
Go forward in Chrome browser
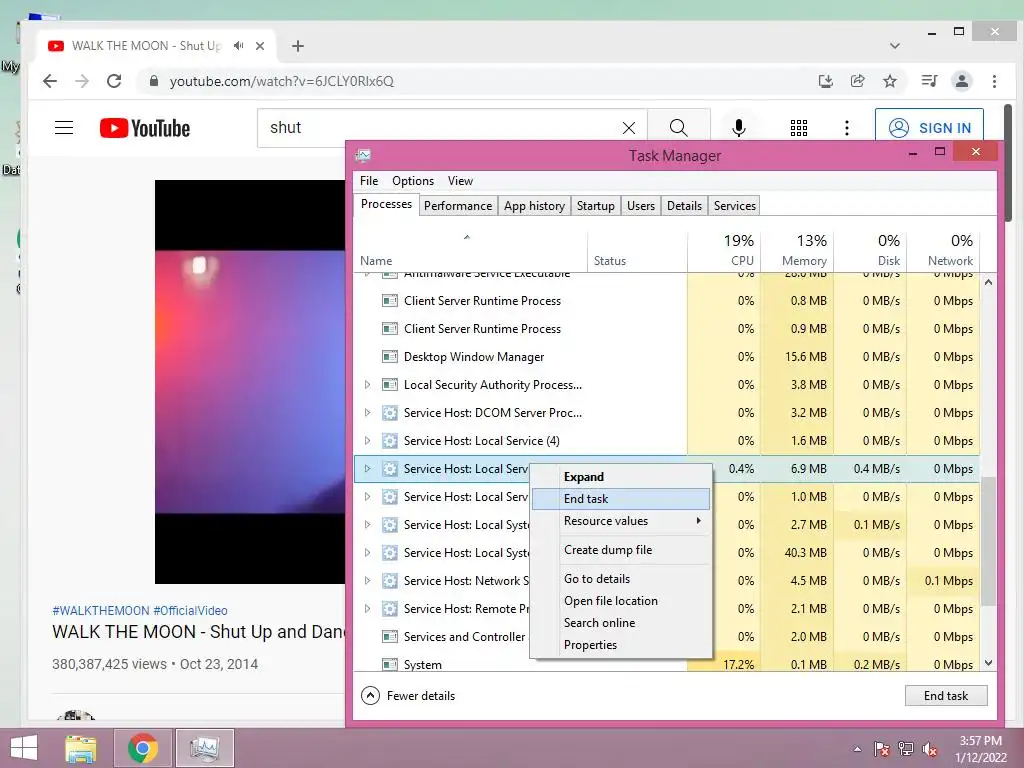pos(82,81)
